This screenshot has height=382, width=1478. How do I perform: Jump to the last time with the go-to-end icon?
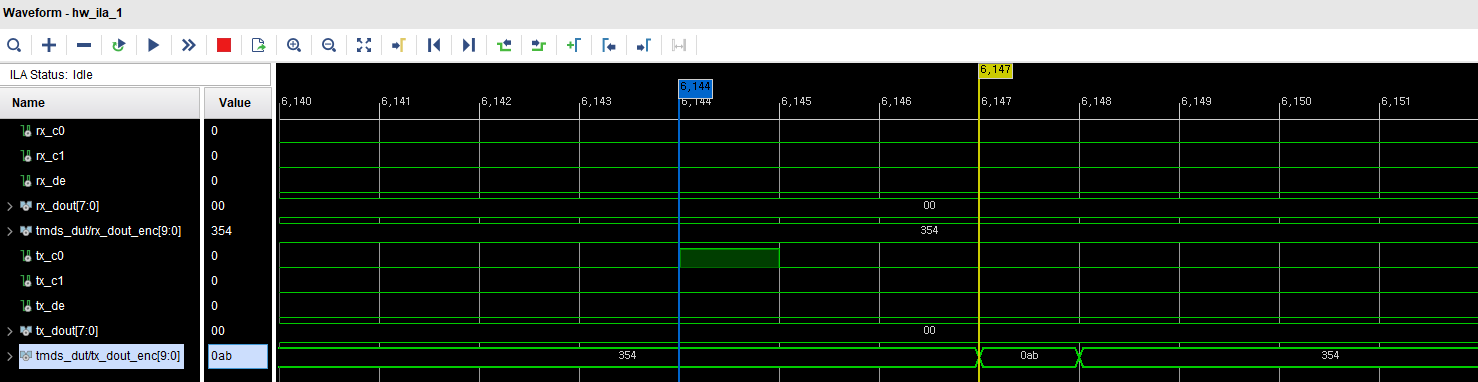[x=469, y=45]
